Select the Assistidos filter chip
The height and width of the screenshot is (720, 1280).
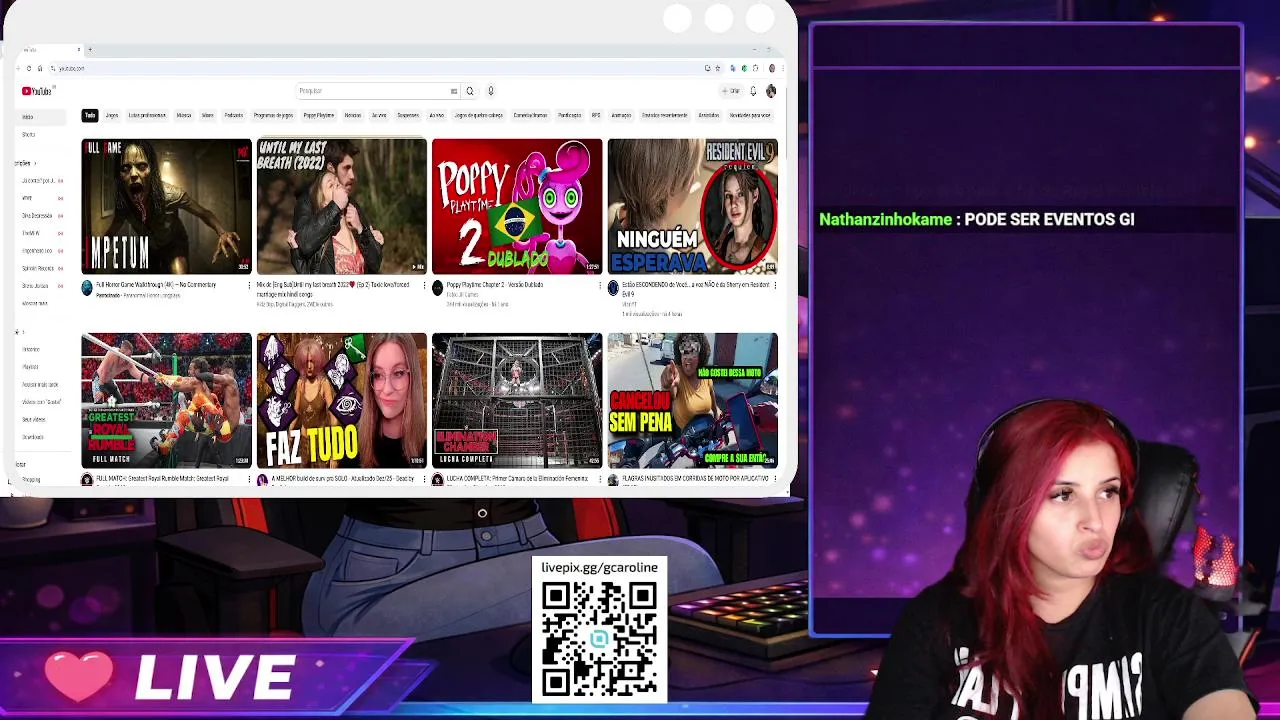pyautogui.click(x=709, y=115)
